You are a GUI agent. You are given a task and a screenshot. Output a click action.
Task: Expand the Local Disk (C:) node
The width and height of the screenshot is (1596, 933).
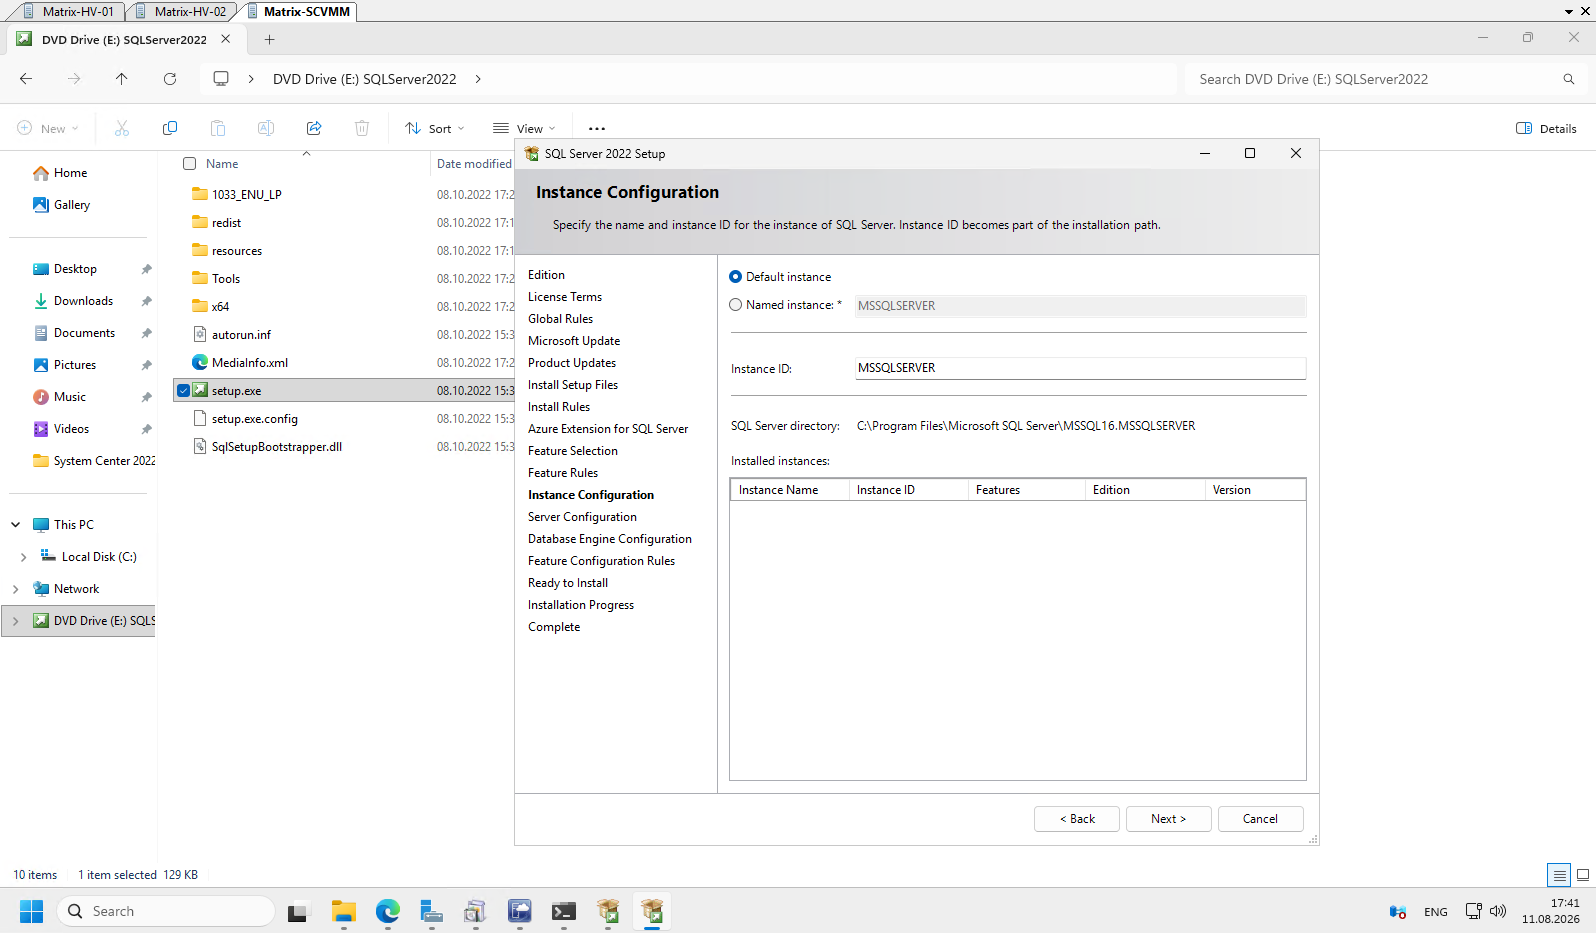(24, 557)
